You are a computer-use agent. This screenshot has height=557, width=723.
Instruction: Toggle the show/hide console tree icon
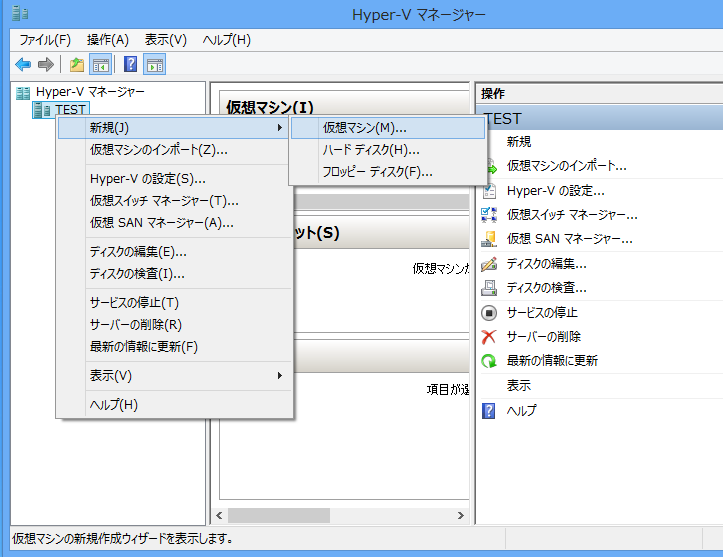tap(101, 65)
